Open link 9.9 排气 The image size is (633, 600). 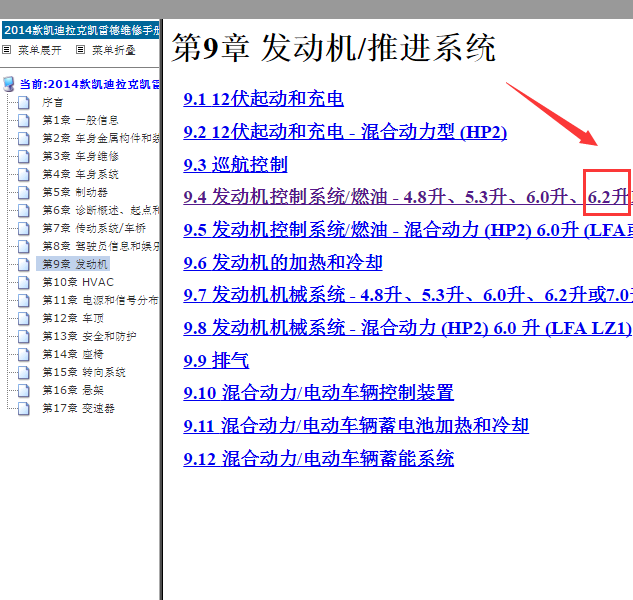pyautogui.click(x=216, y=361)
